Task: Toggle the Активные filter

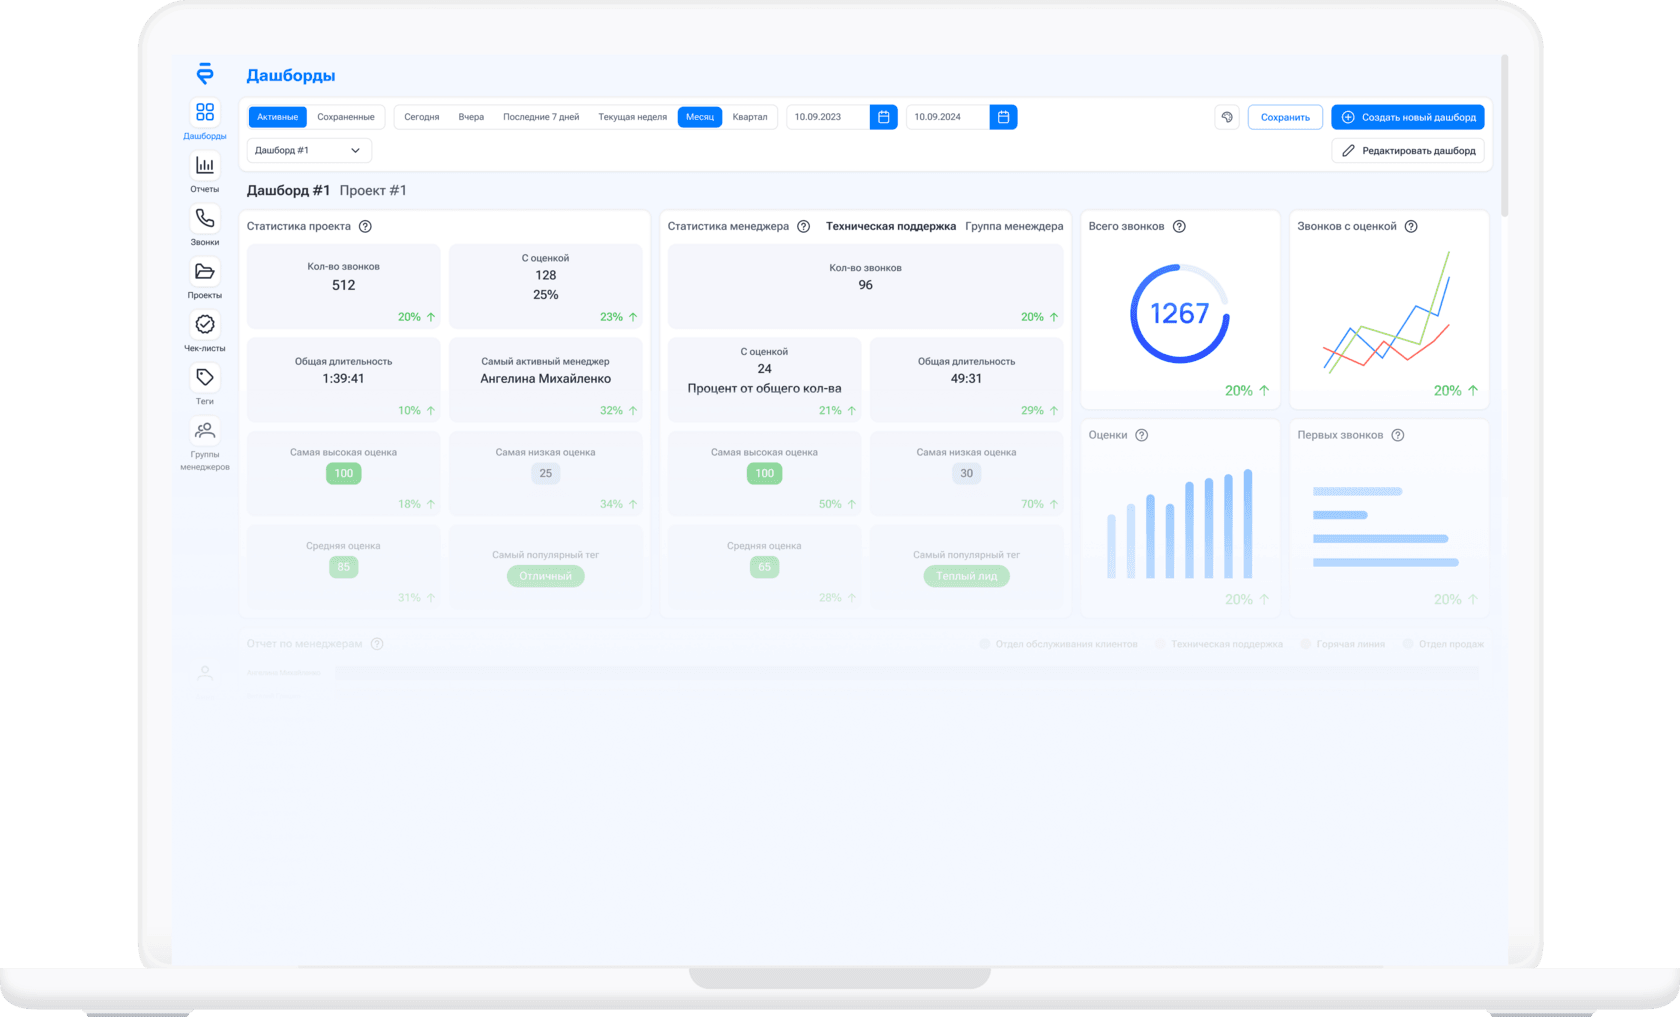Action: tap(278, 117)
